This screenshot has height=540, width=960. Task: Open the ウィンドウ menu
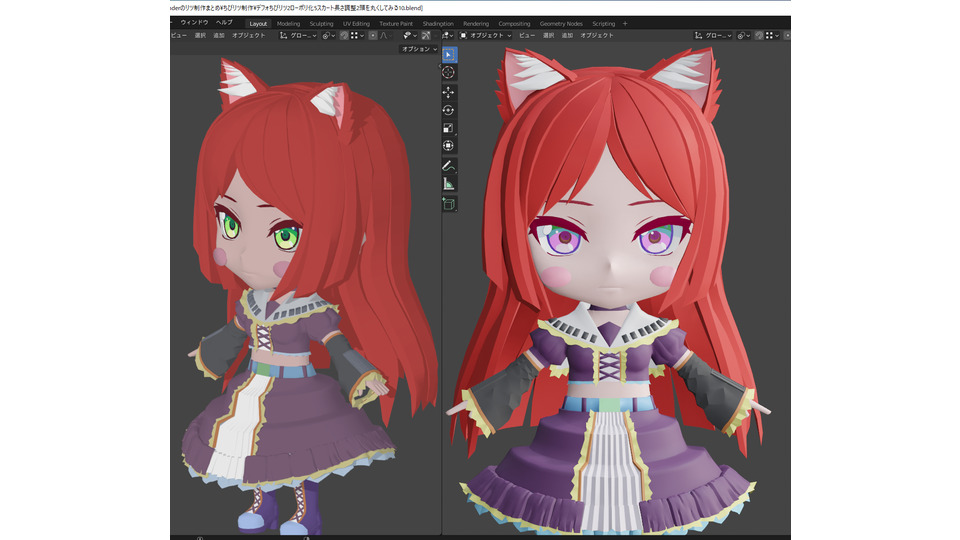click(194, 22)
